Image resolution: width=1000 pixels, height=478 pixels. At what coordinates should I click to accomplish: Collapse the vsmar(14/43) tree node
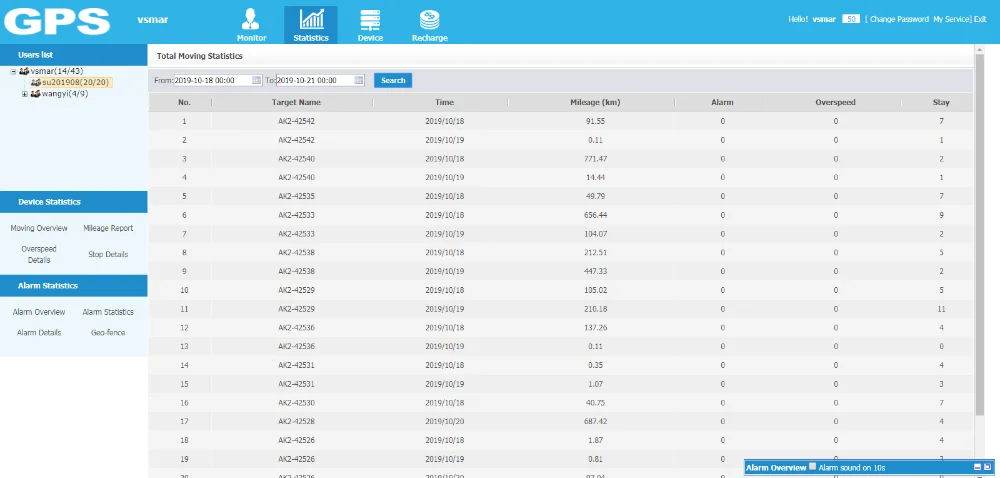(x=13, y=71)
